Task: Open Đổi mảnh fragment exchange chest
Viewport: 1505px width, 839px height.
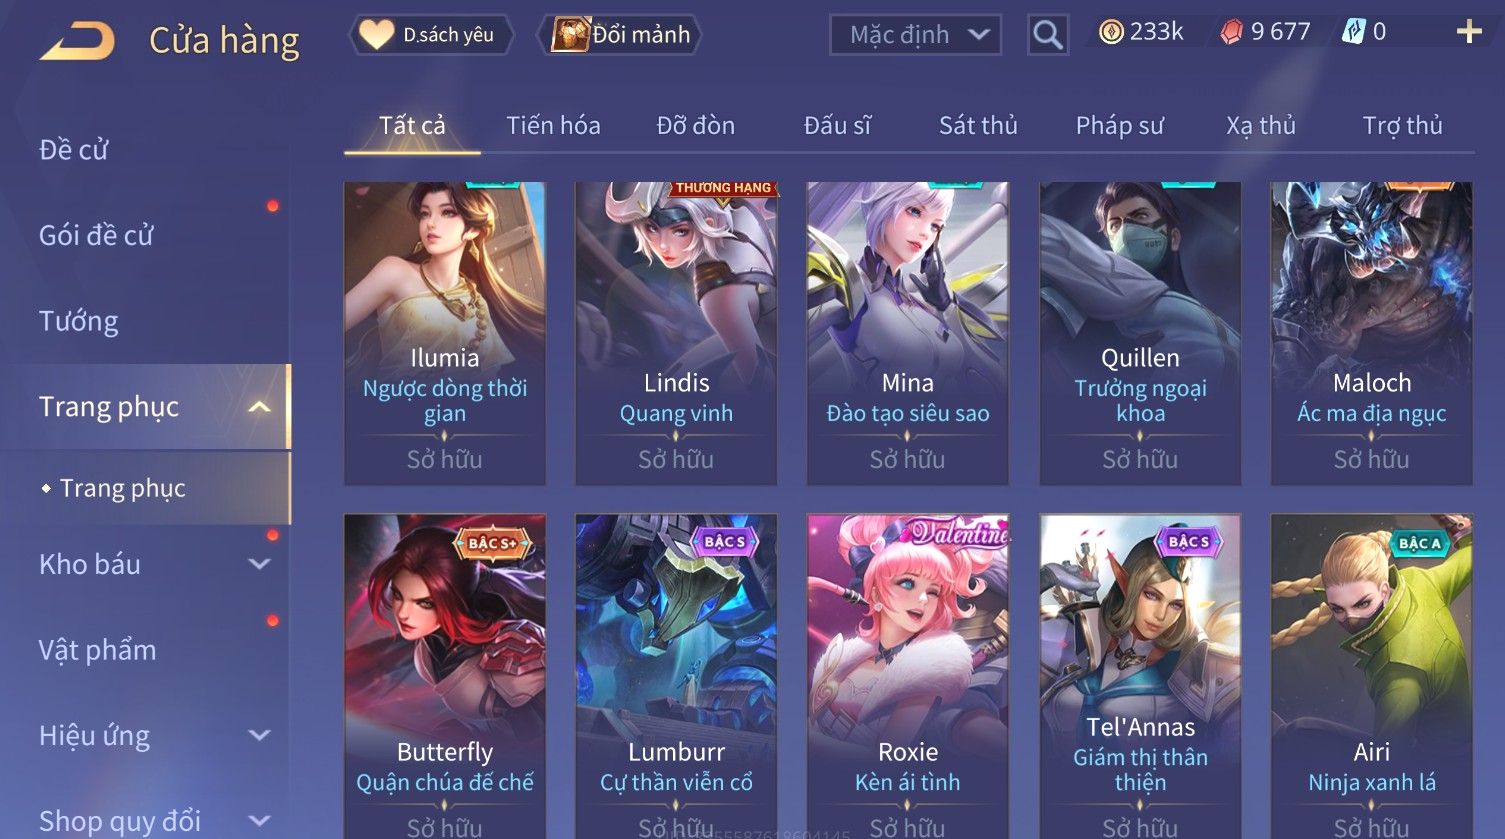Action: click(x=620, y=35)
